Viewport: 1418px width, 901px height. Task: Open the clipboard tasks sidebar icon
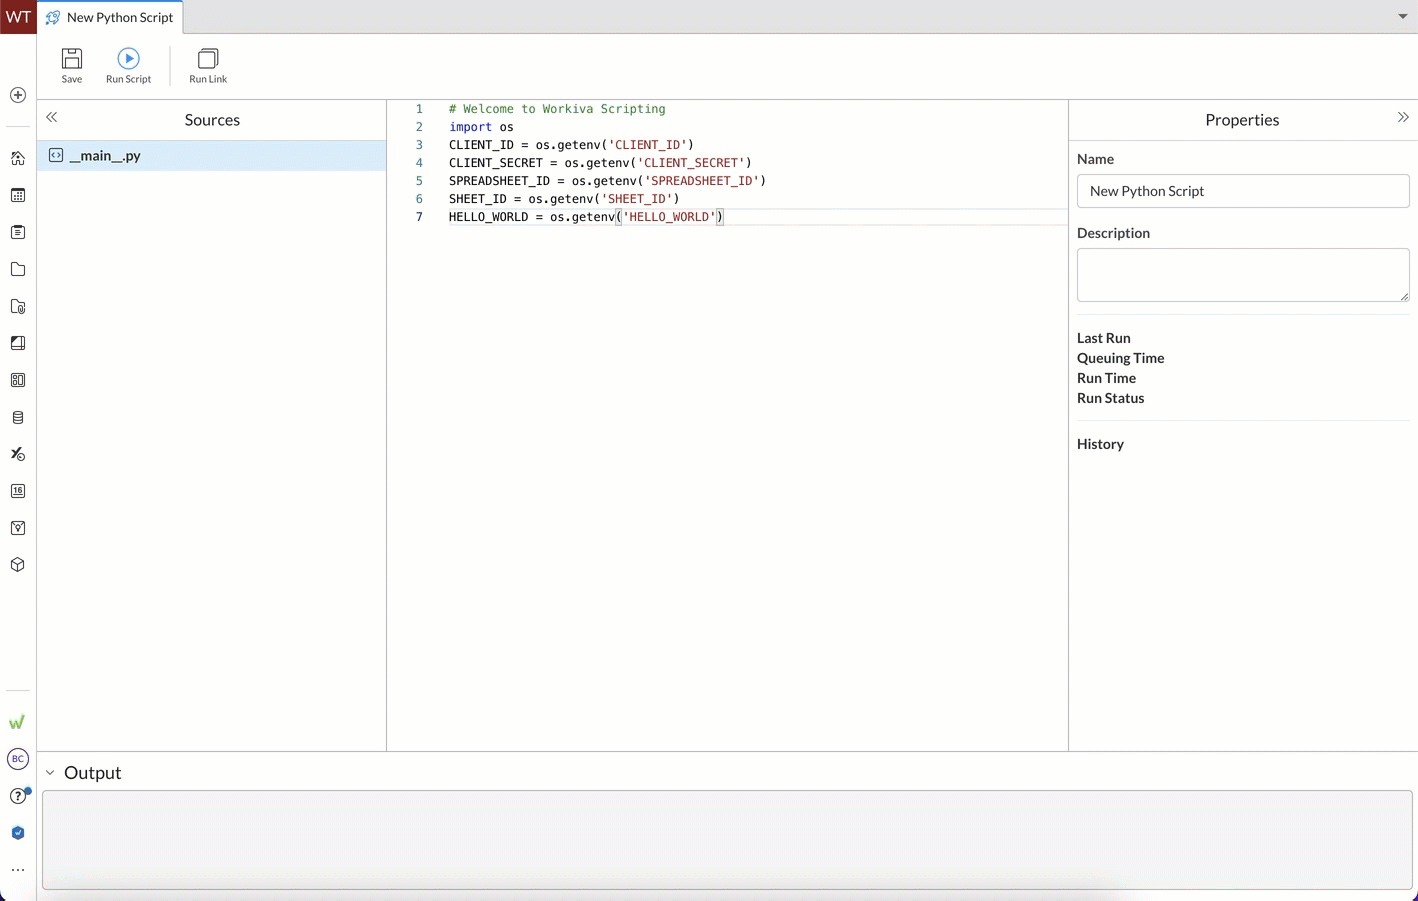(x=18, y=232)
